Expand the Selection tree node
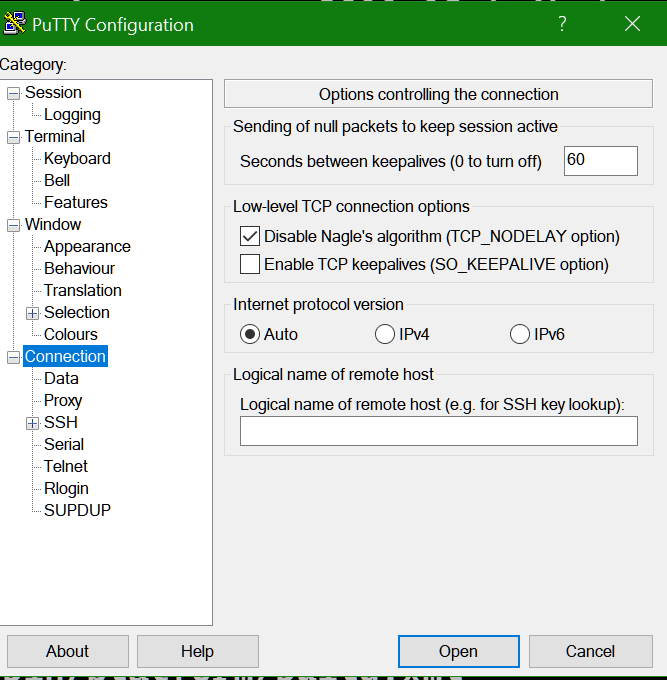The image size is (667, 680). click(33, 314)
